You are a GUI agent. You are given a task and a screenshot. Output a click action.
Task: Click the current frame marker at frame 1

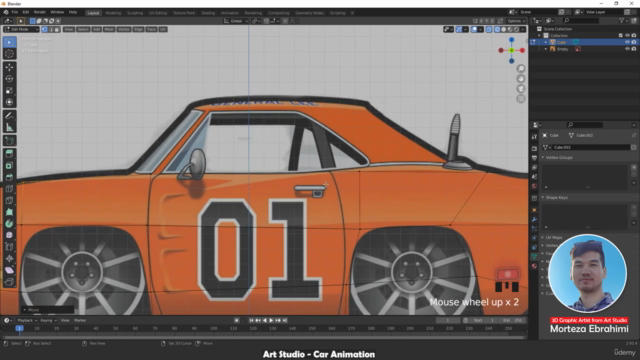(x=19, y=328)
